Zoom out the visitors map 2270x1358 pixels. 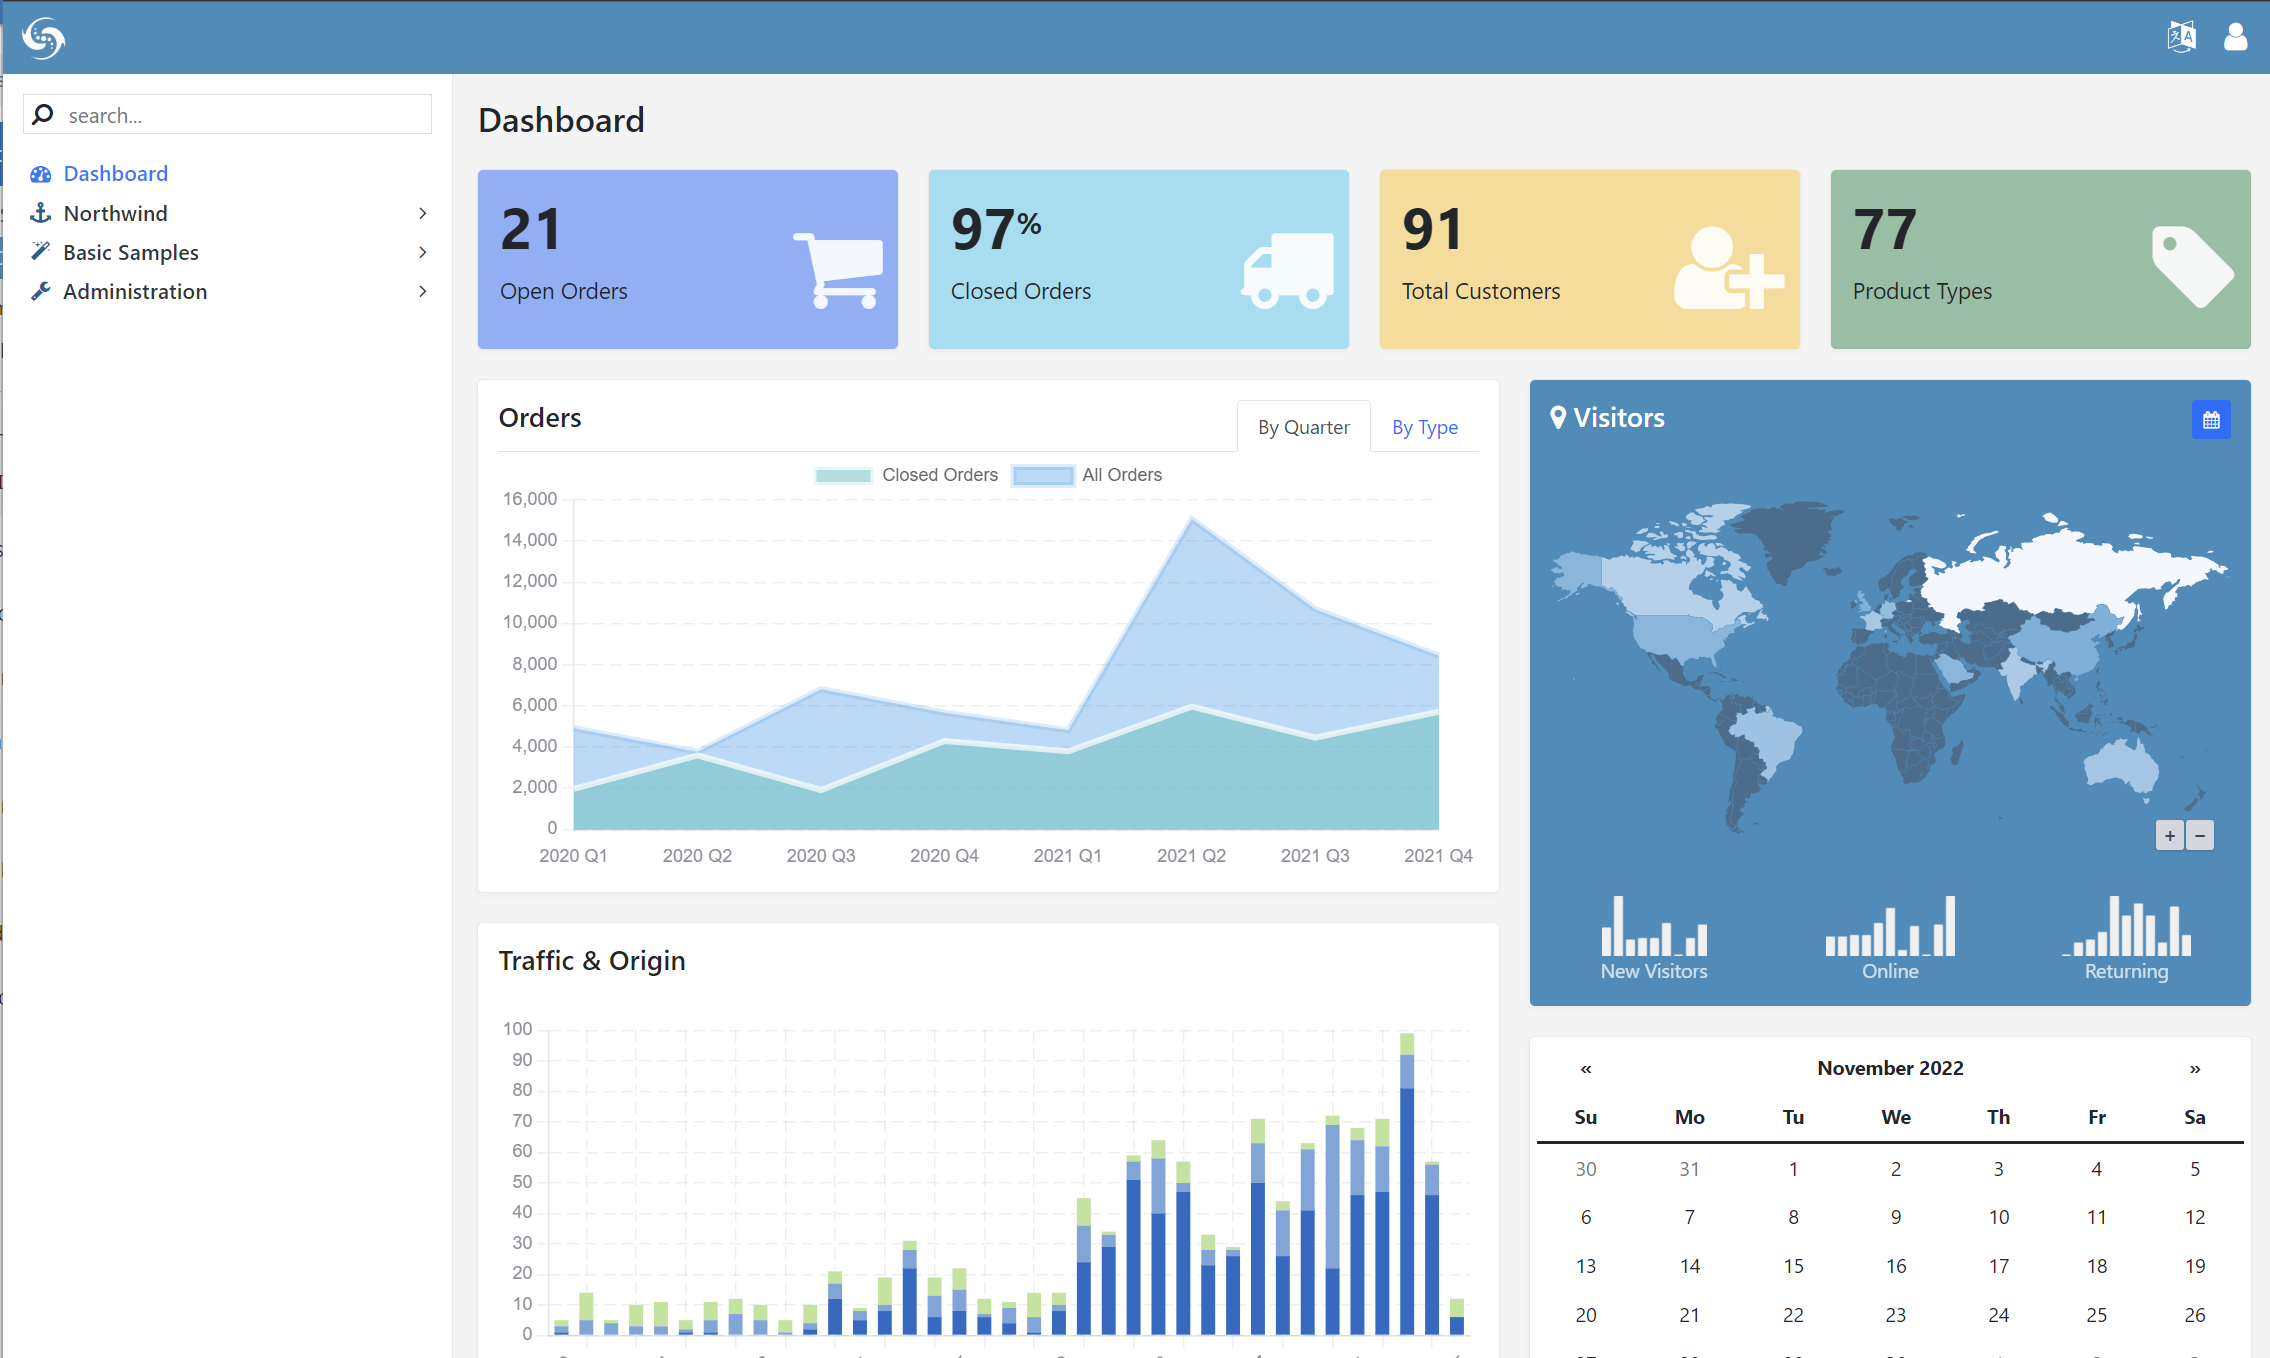pos(2200,836)
